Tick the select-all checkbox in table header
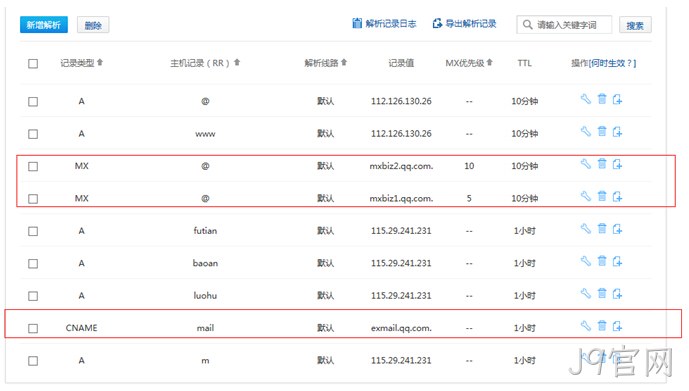 click(x=33, y=64)
